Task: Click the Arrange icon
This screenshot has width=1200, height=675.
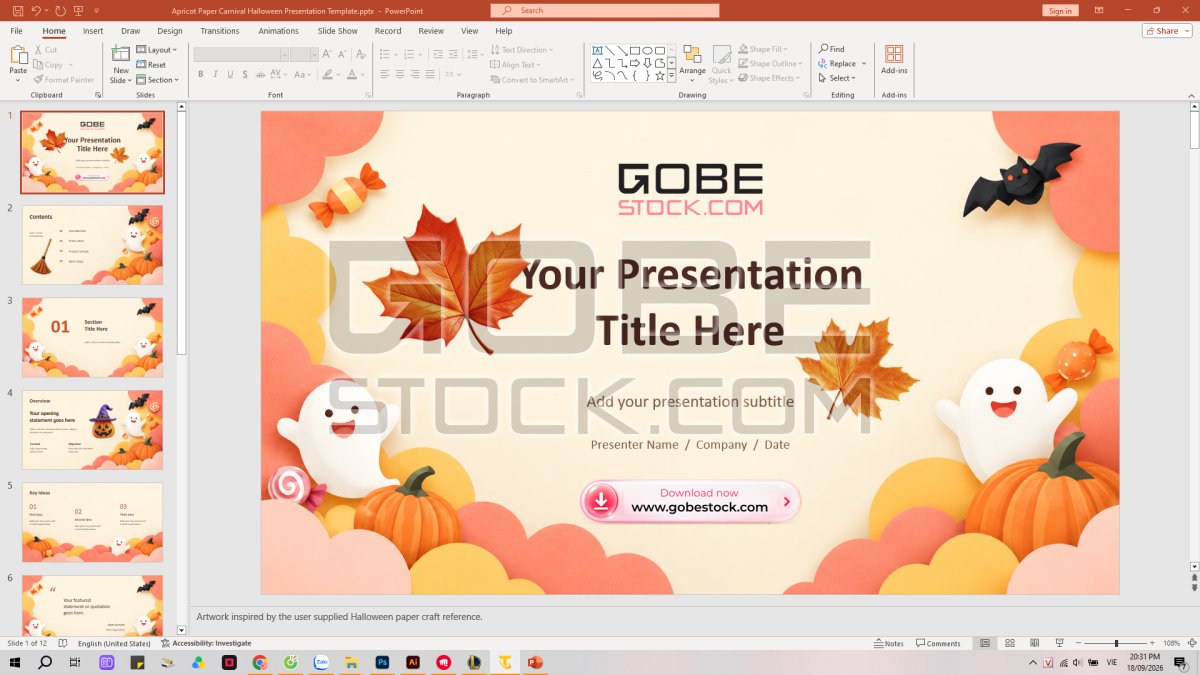Action: point(692,55)
